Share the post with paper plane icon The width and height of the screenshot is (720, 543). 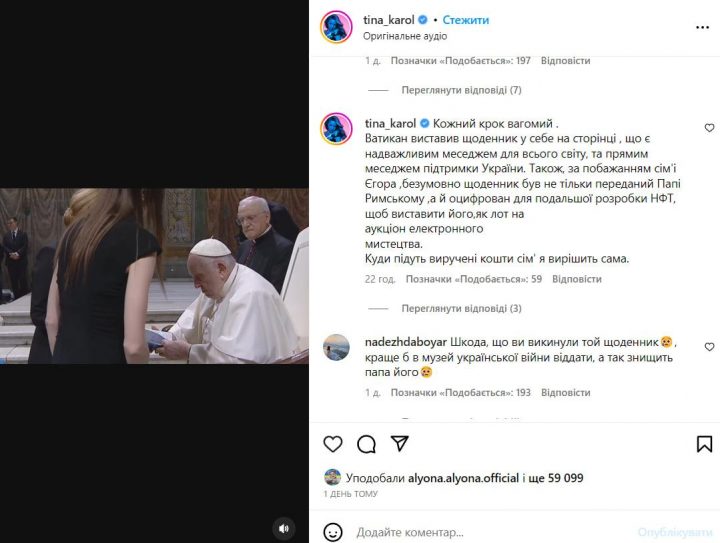(x=400, y=444)
